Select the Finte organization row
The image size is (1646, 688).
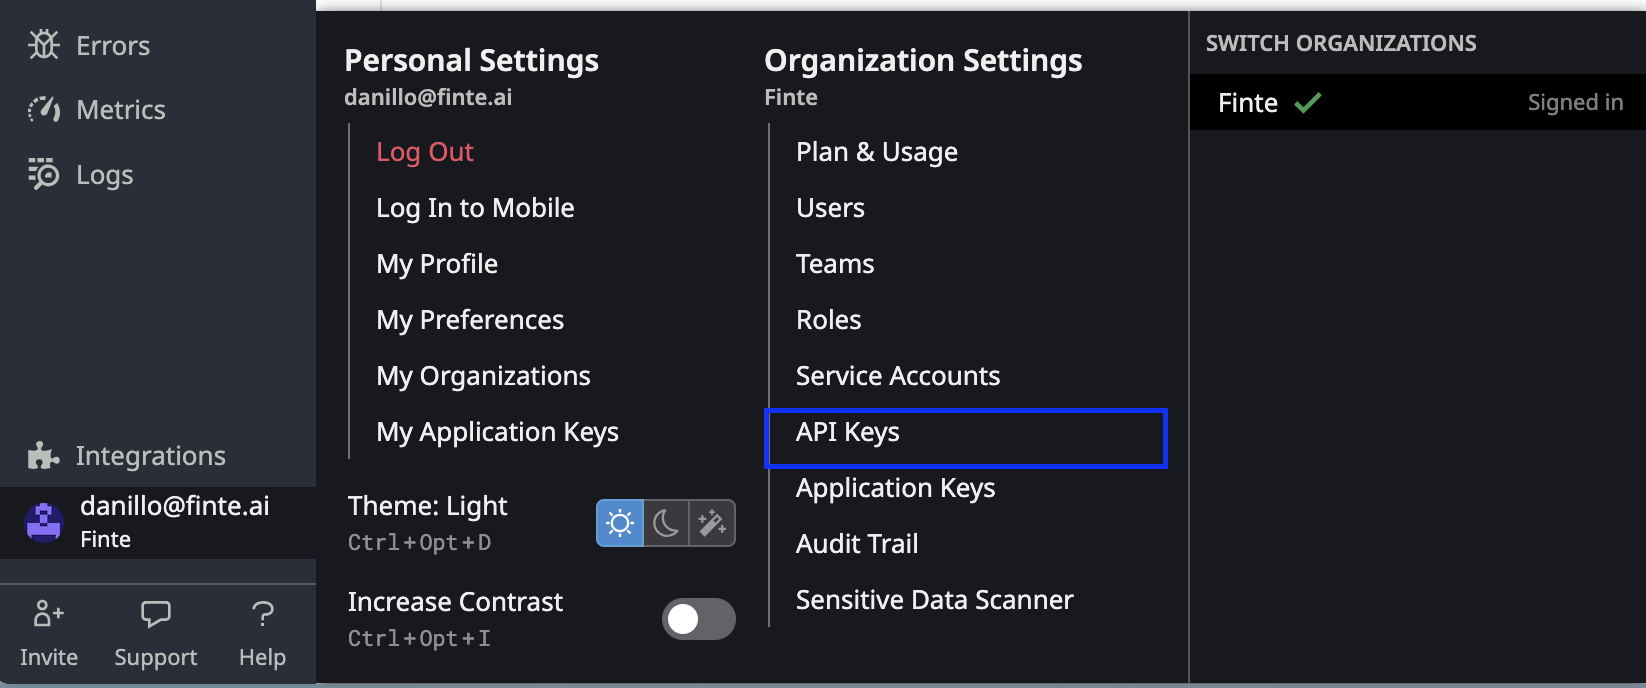(1418, 102)
